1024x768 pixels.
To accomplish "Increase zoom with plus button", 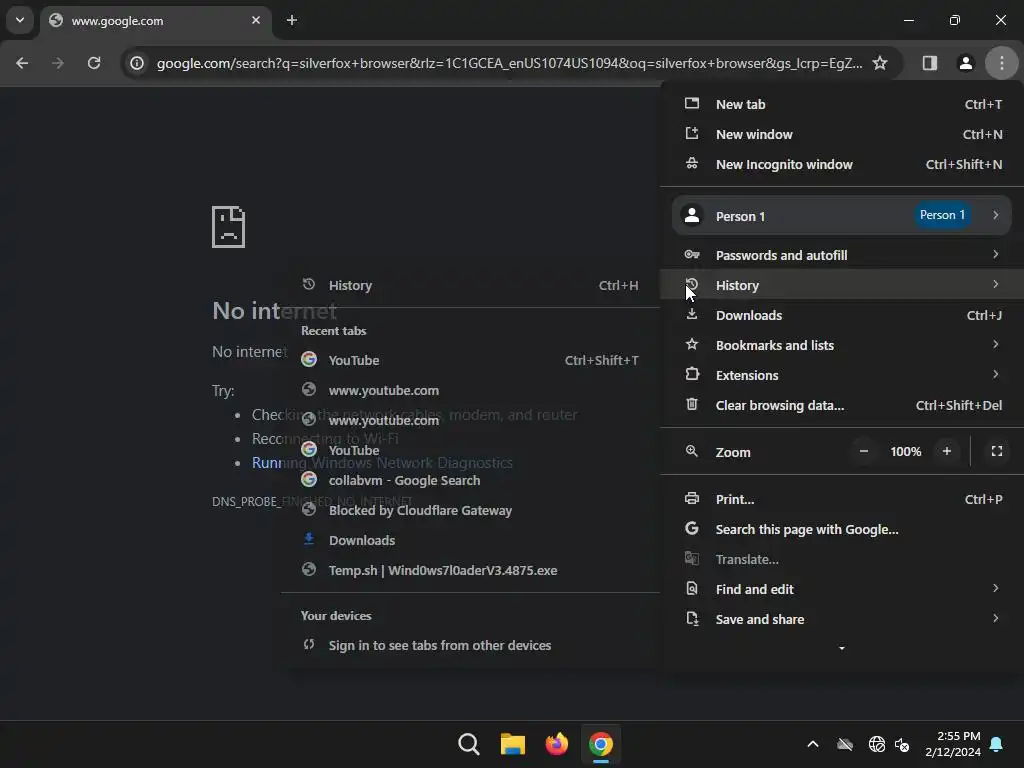I will pos(946,451).
